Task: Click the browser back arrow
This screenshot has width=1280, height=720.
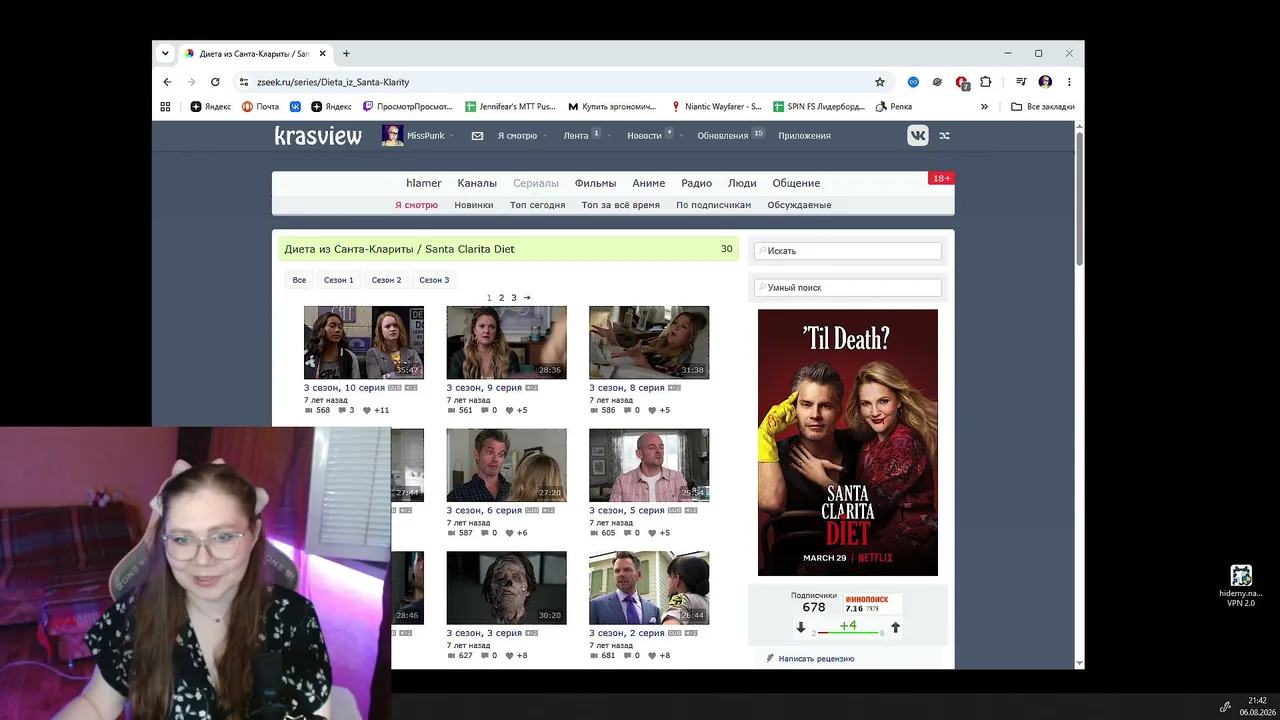Action: tap(167, 82)
